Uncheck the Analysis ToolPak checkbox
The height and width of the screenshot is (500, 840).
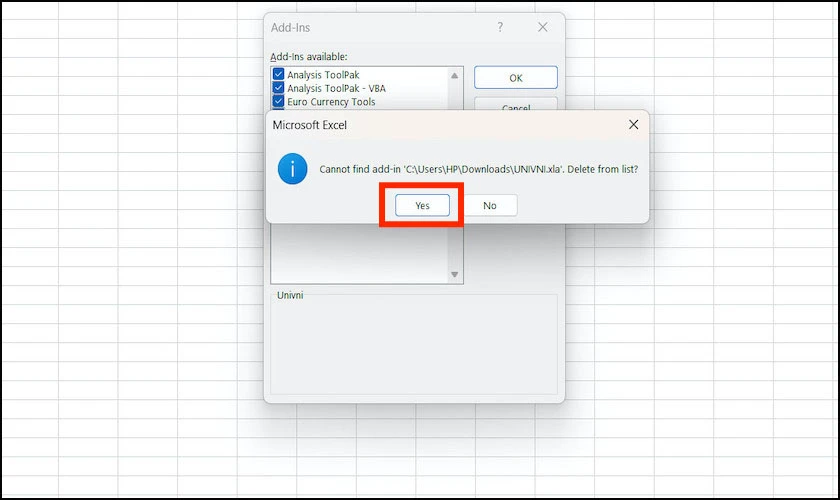pyautogui.click(x=278, y=74)
